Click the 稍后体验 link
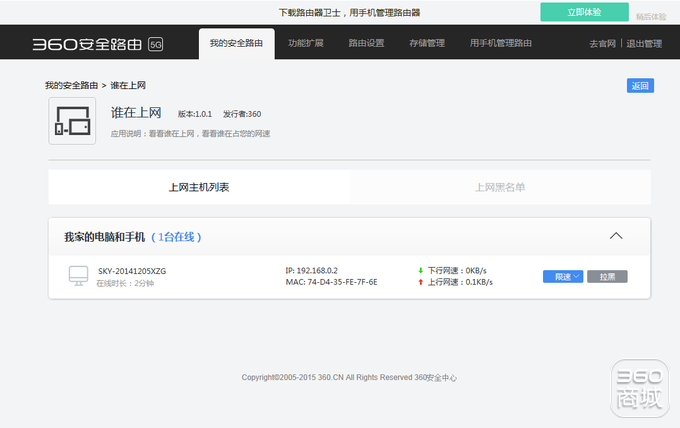680x428 pixels. click(x=651, y=17)
